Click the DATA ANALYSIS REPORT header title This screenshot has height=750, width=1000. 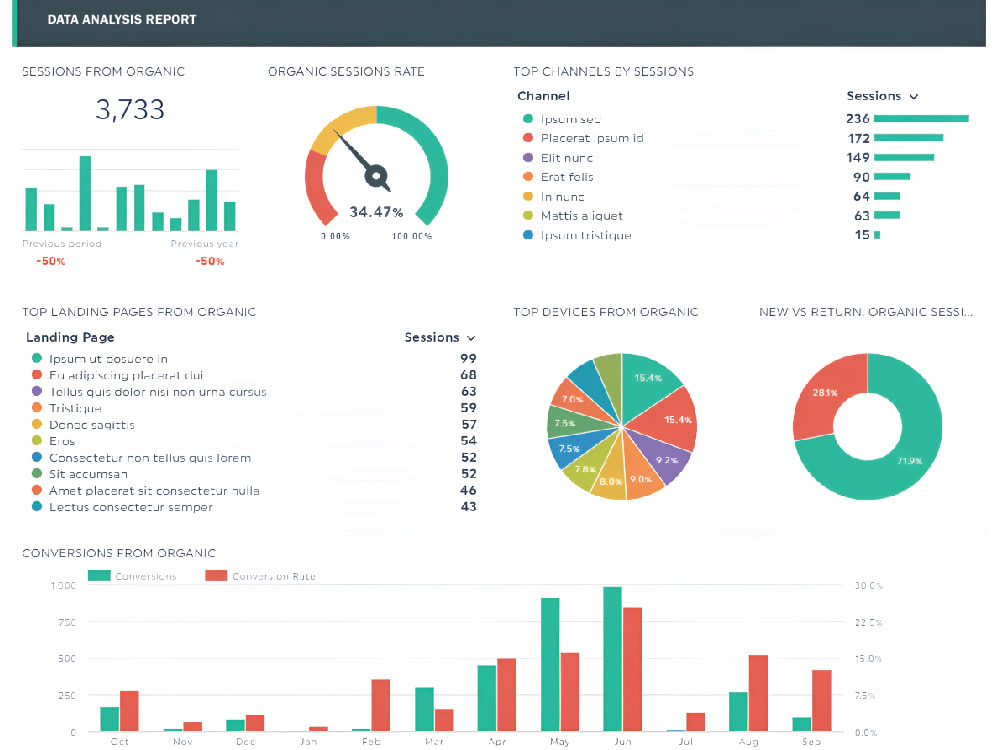click(x=121, y=19)
